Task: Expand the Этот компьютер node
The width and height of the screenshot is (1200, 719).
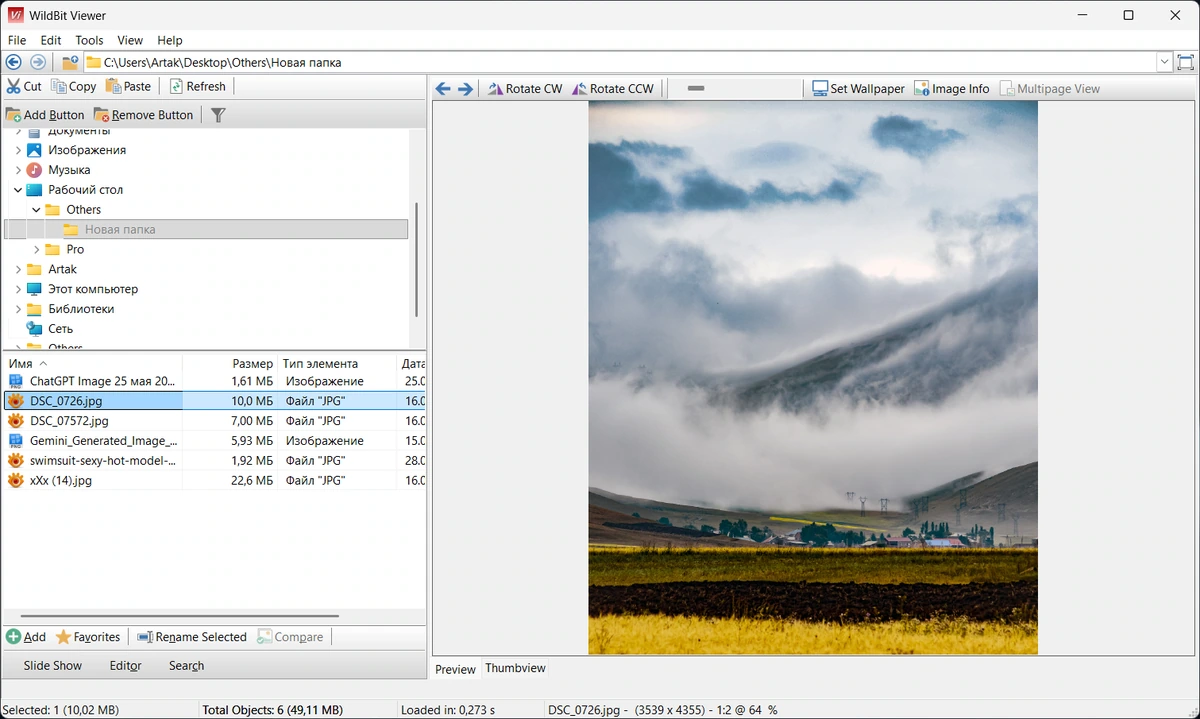Action: pyautogui.click(x=18, y=289)
